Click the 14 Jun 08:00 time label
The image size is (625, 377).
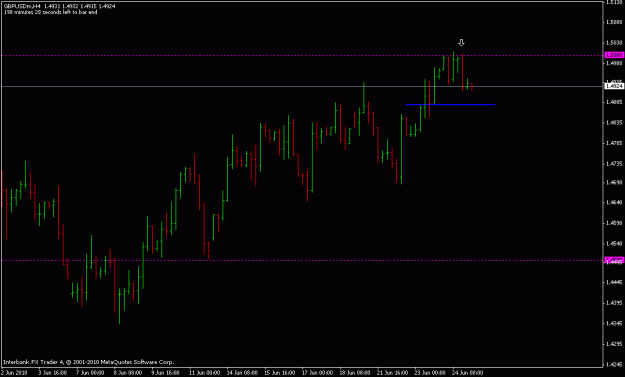[242, 373]
